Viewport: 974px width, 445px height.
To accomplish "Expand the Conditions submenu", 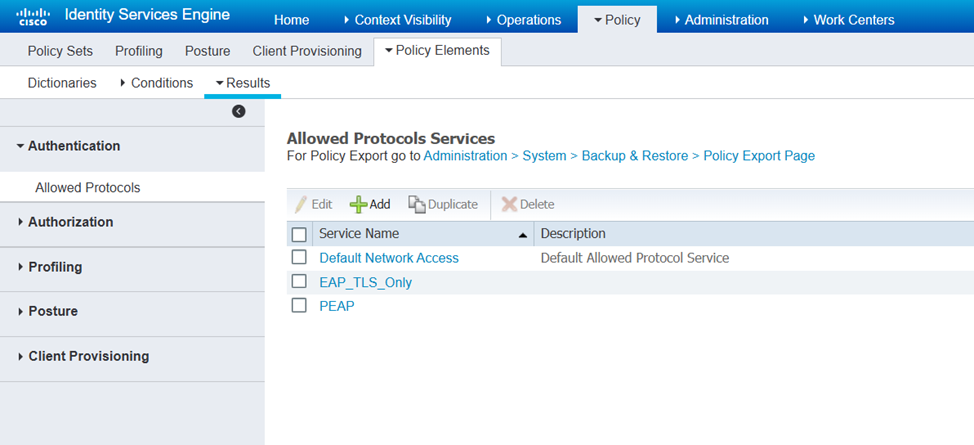I will (157, 83).
